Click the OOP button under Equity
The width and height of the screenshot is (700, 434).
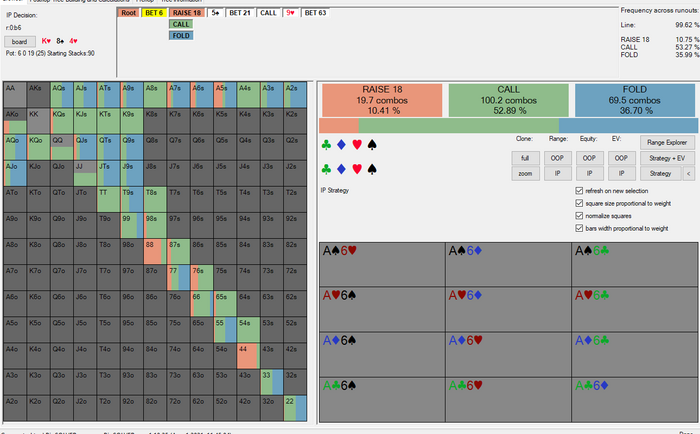click(x=589, y=158)
